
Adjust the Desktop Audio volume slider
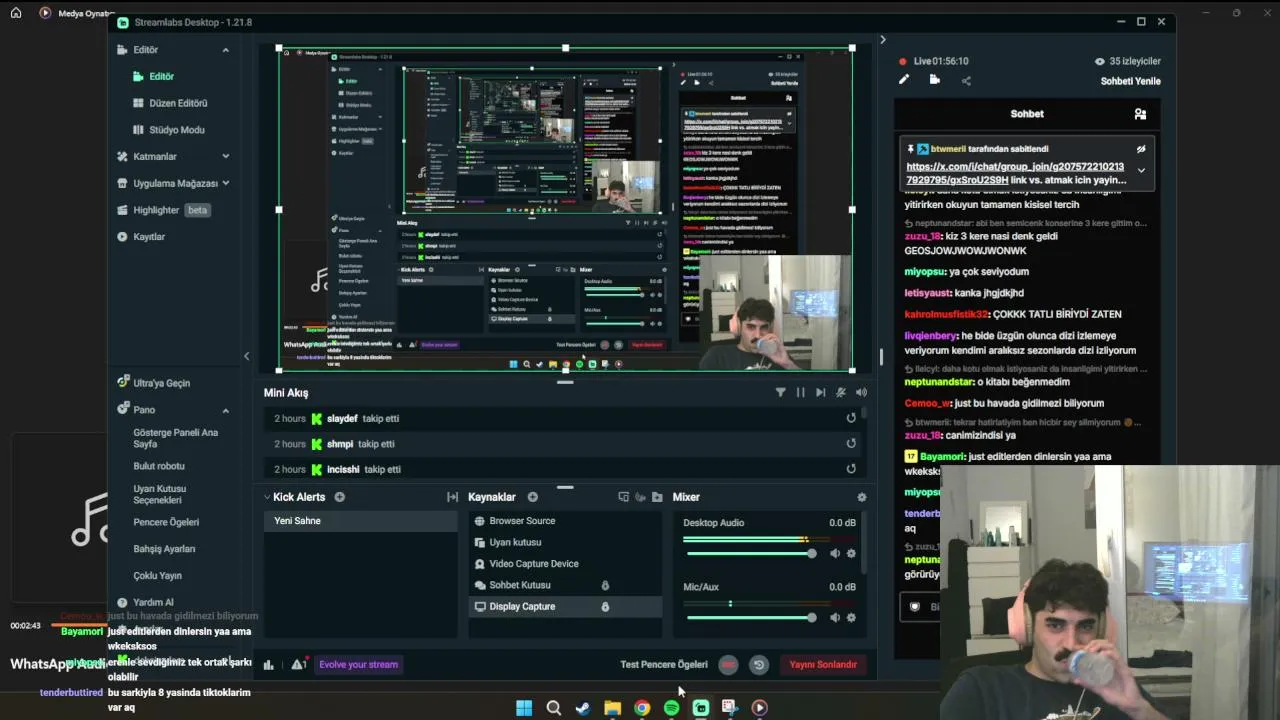click(750, 553)
